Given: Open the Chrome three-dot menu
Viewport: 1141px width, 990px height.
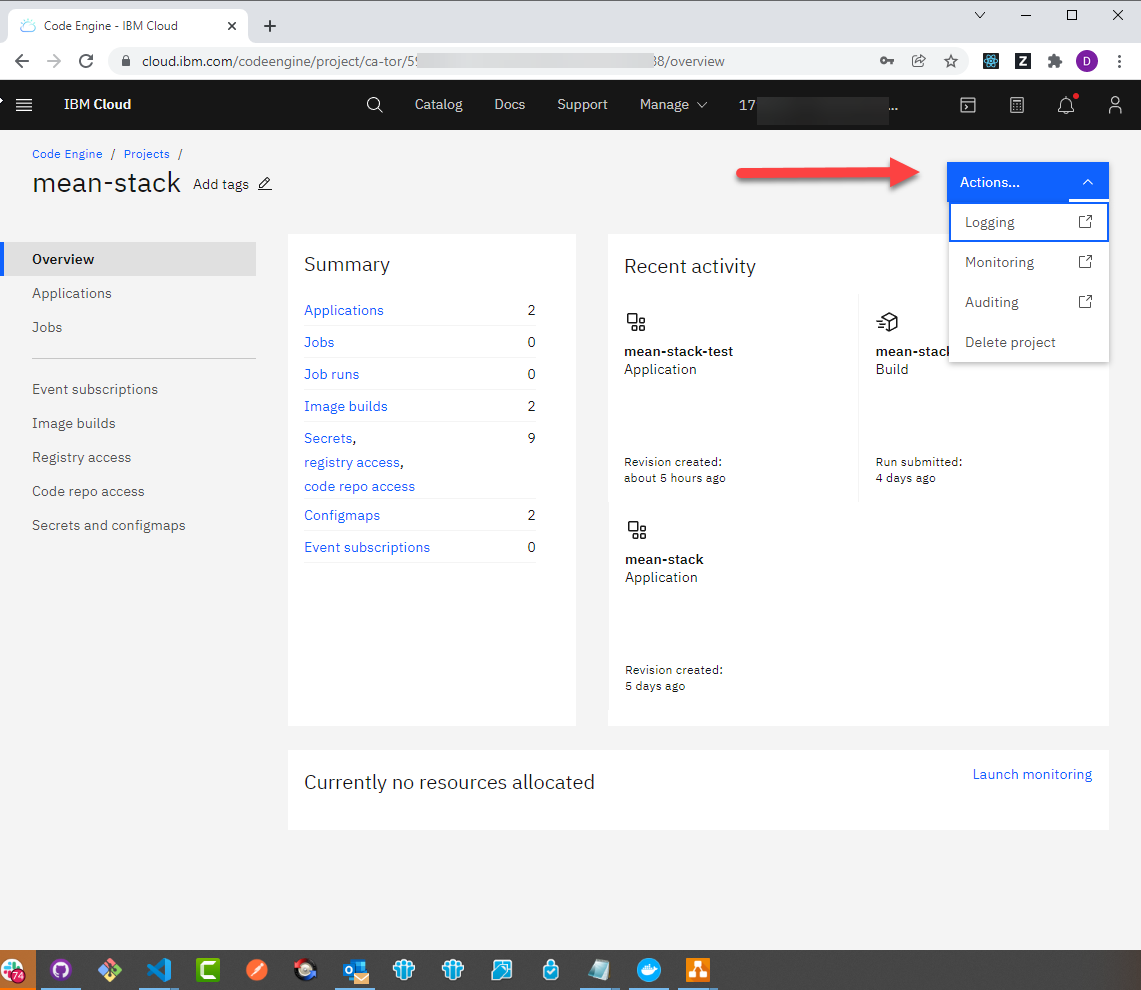Looking at the screenshot, I should (x=1119, y=61).
